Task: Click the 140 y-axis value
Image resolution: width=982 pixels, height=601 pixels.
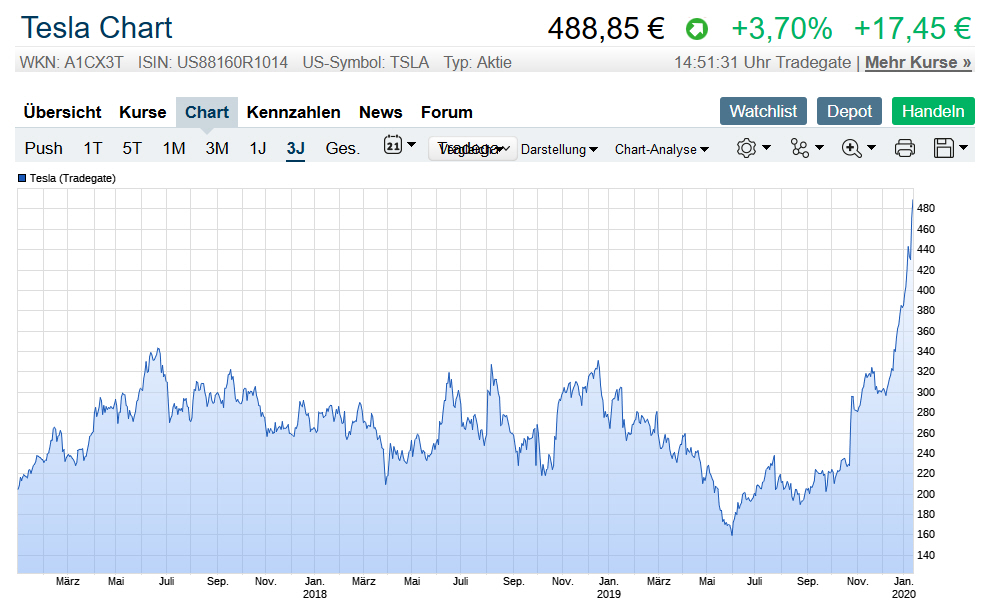Action: (x=926, y=555)
